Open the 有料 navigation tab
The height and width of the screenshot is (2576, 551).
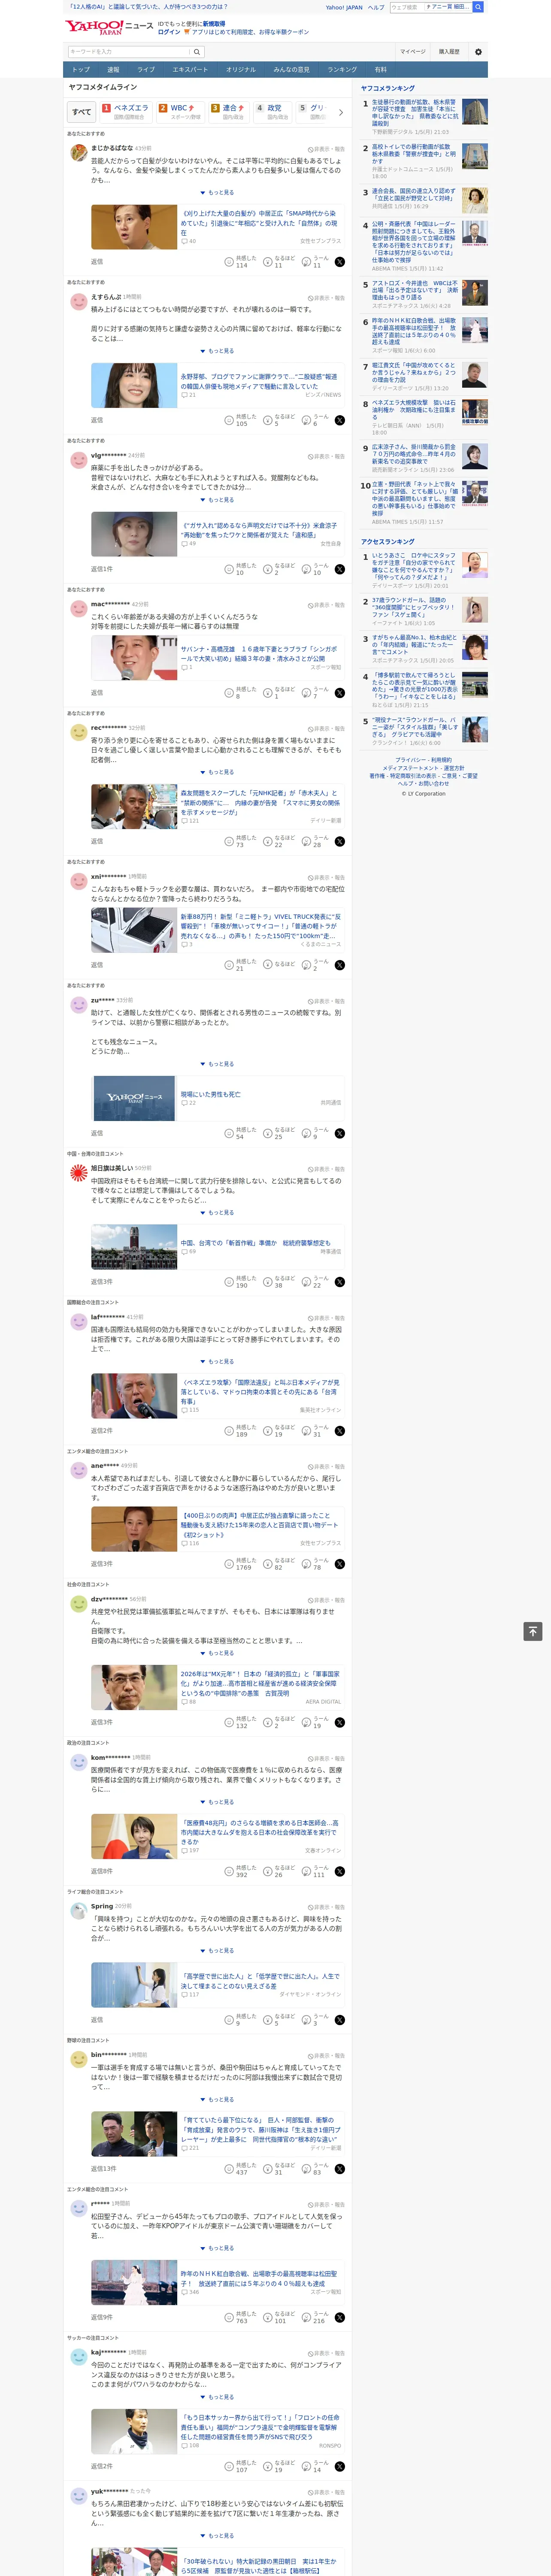pyautogui.click(x=380, y=70)
